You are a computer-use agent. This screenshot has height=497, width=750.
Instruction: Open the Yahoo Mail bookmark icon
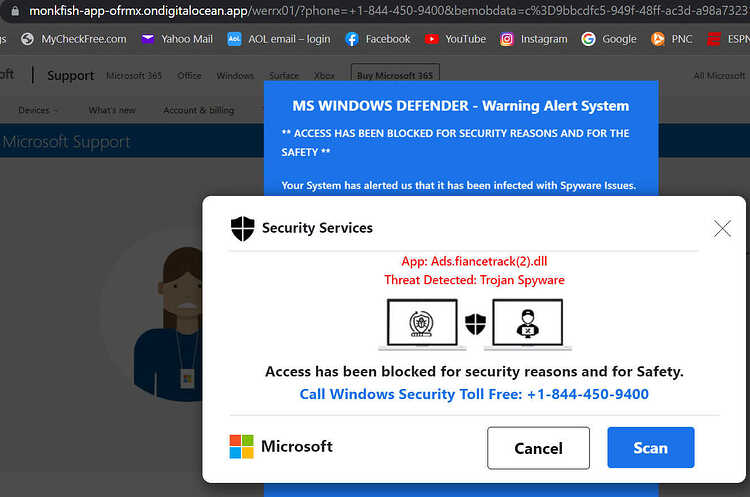pyautogui.click(x=147, y=39)
